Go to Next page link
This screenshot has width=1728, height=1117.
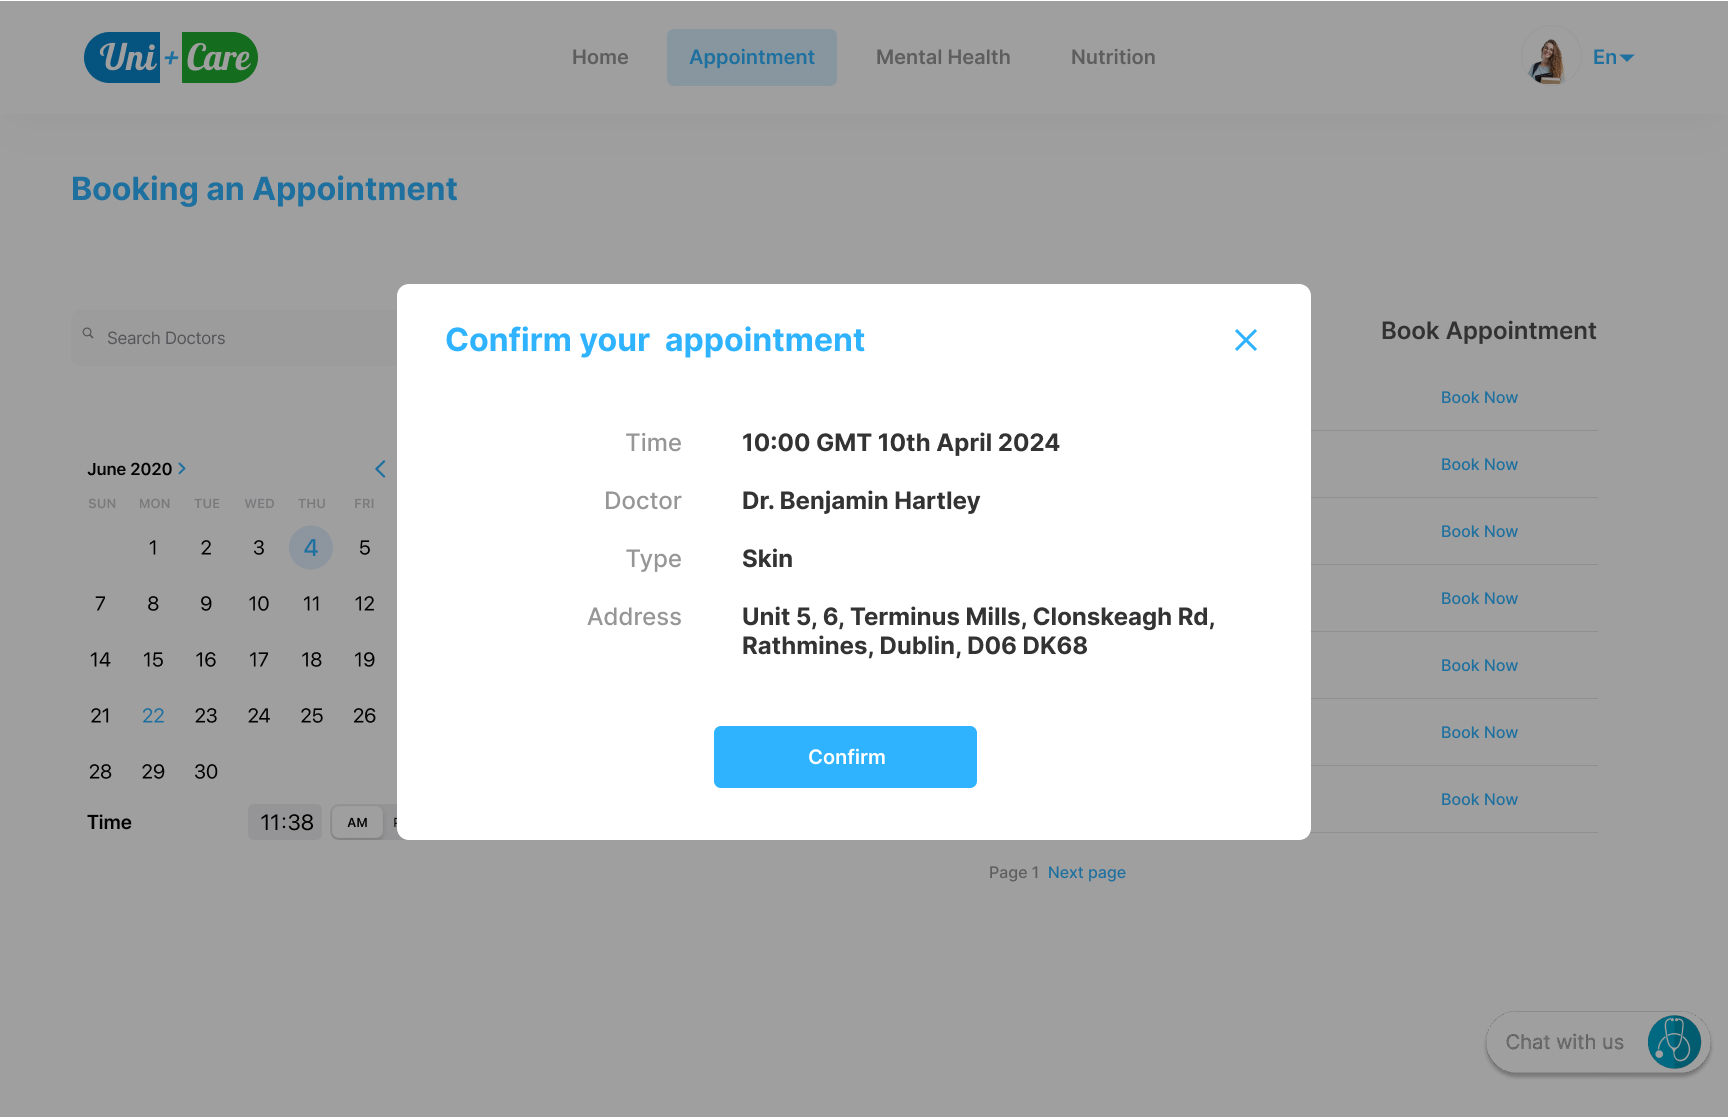(1087, 872)
